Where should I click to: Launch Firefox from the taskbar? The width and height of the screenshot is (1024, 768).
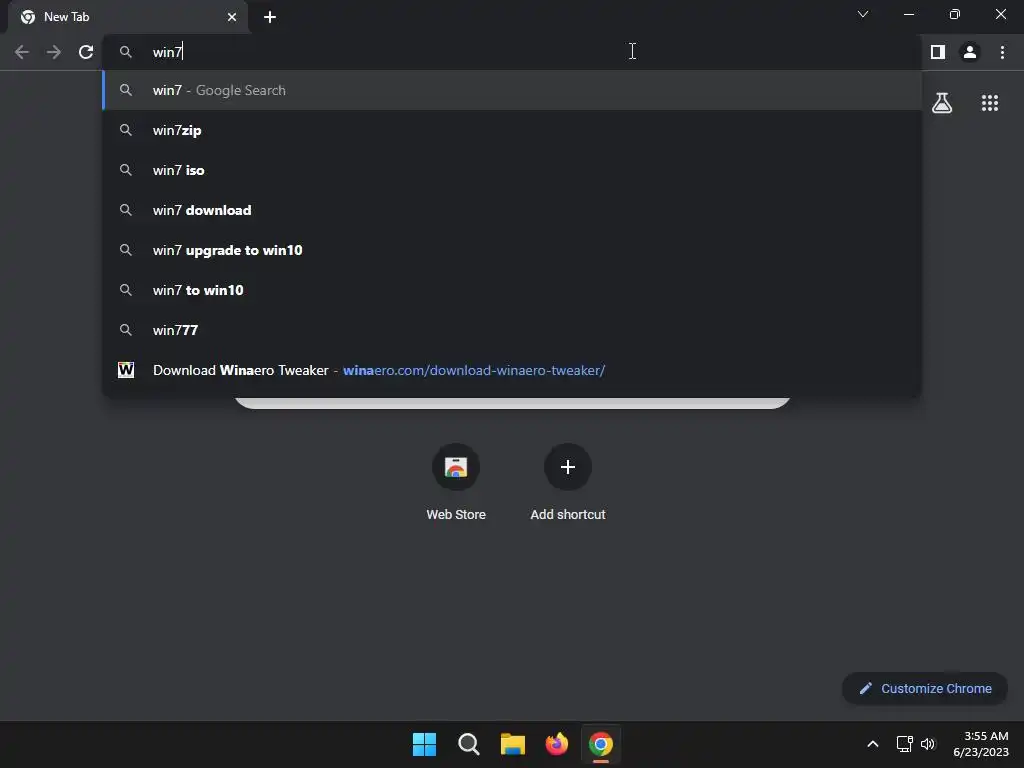556,744
